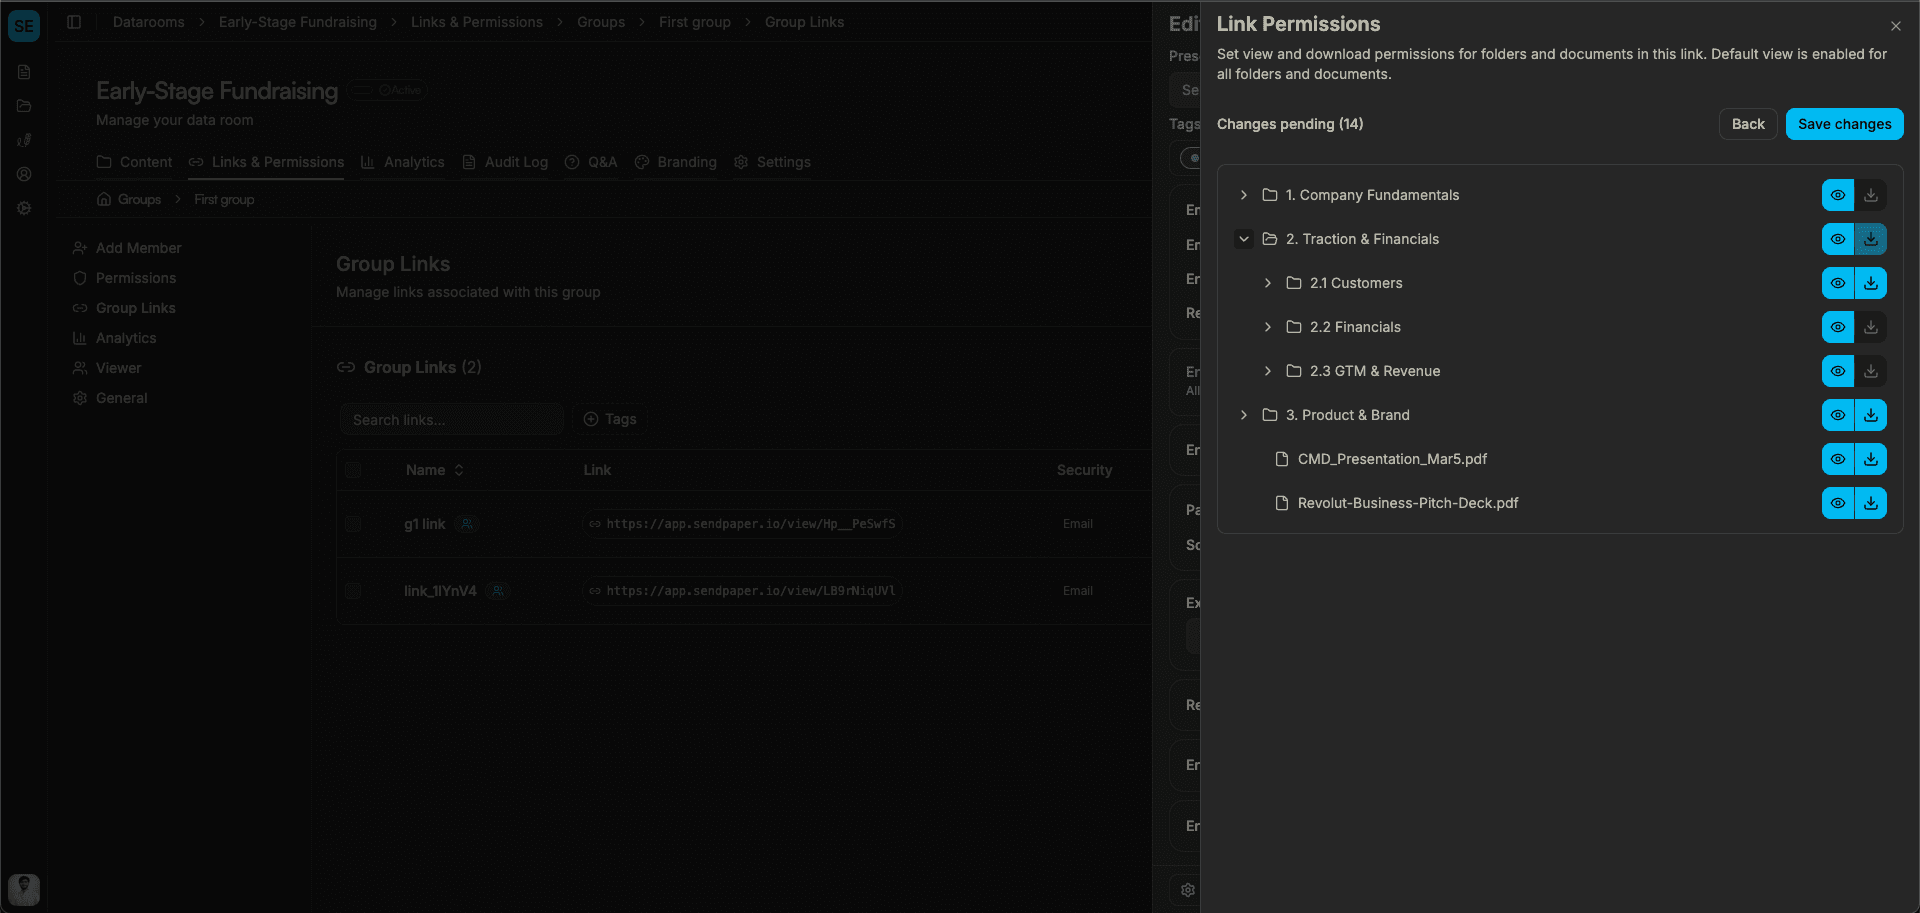The height and width of the screenshot is (913, 1920).
Task: Select the signature icon in the left sidebar
Action: tap(24, 140)
